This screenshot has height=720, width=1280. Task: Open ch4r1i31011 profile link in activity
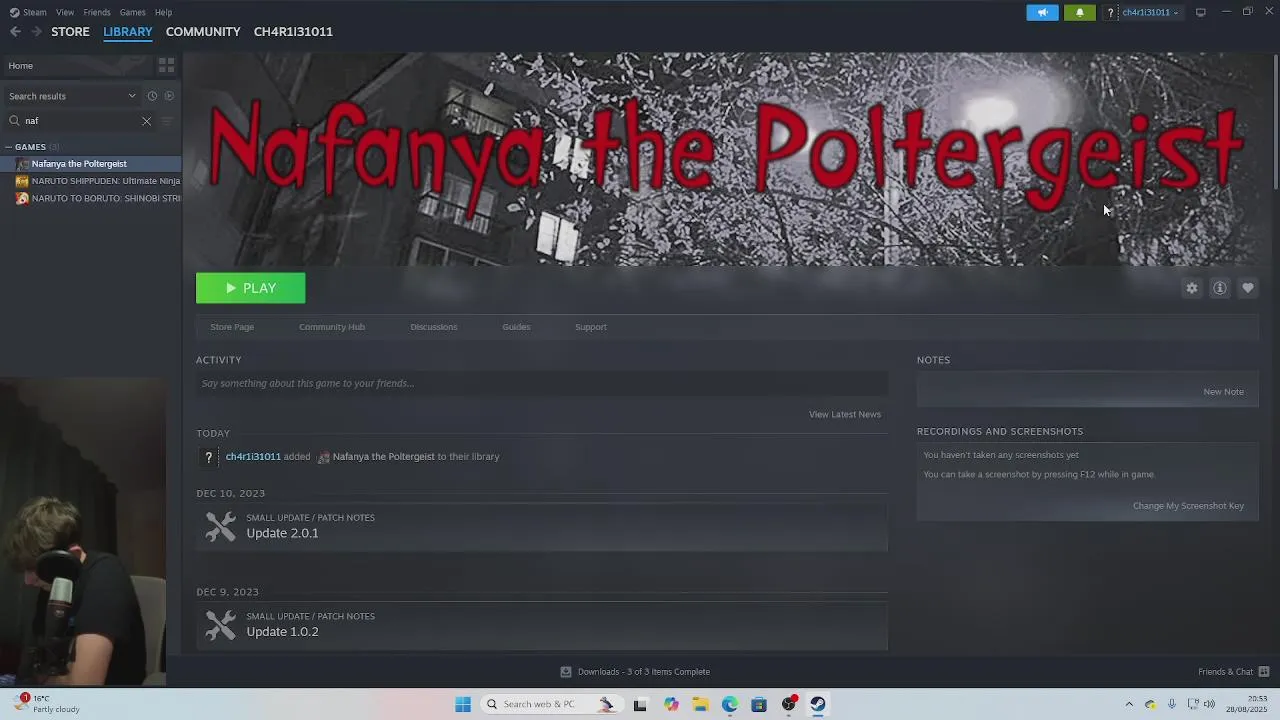[x=253, y=456]
